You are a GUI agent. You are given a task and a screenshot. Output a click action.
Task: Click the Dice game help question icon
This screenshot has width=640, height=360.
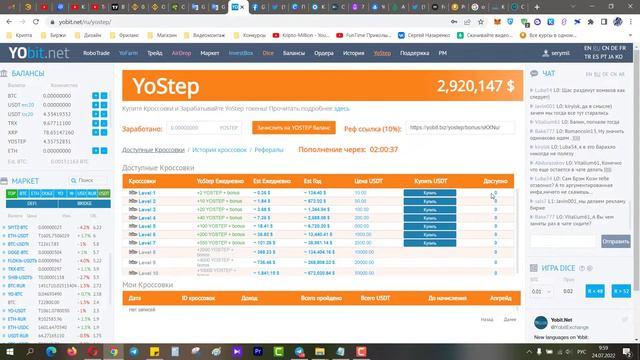click(x=582, y=268)
